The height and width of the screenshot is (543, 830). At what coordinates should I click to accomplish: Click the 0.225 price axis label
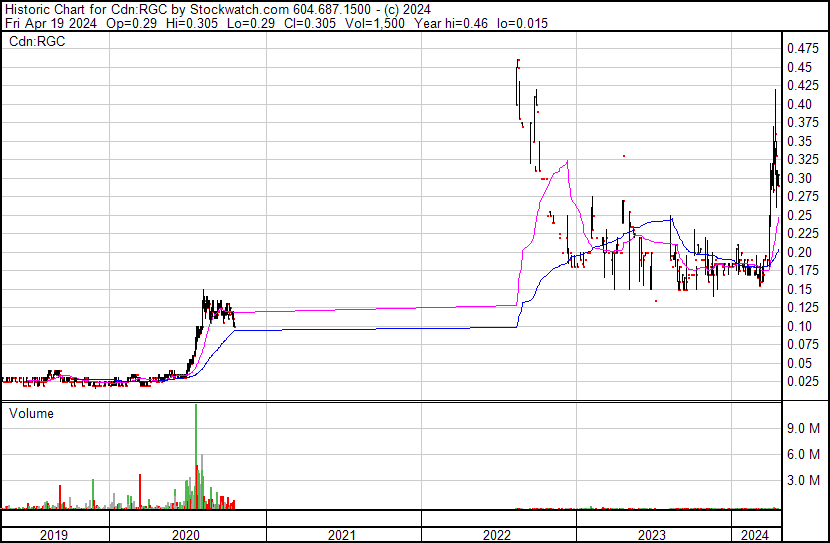pyautogui.click(x=803, y=234)
